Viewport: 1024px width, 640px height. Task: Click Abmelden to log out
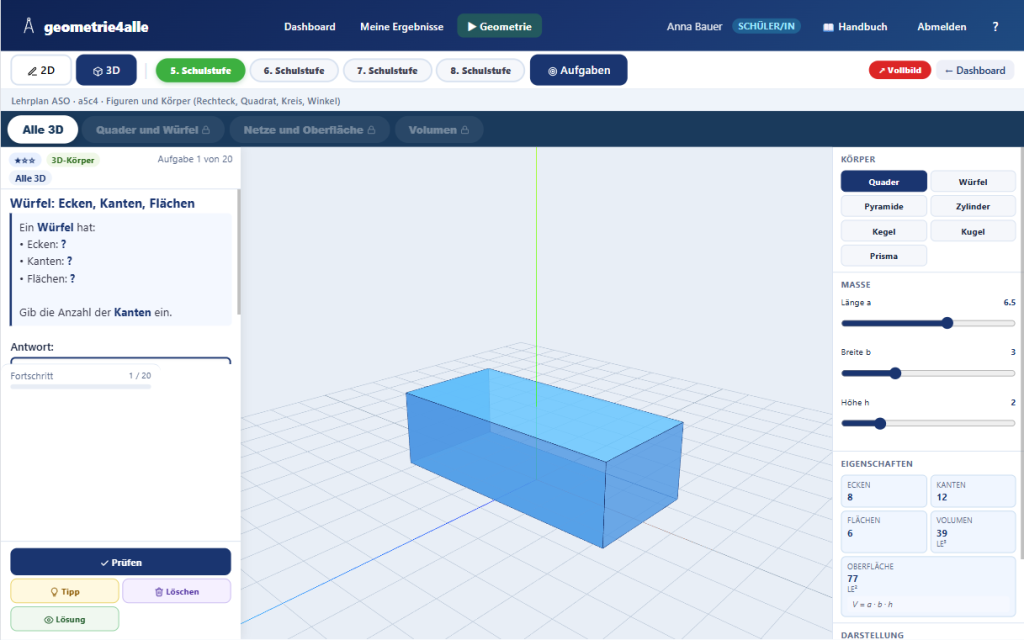[x=942, y=27]
